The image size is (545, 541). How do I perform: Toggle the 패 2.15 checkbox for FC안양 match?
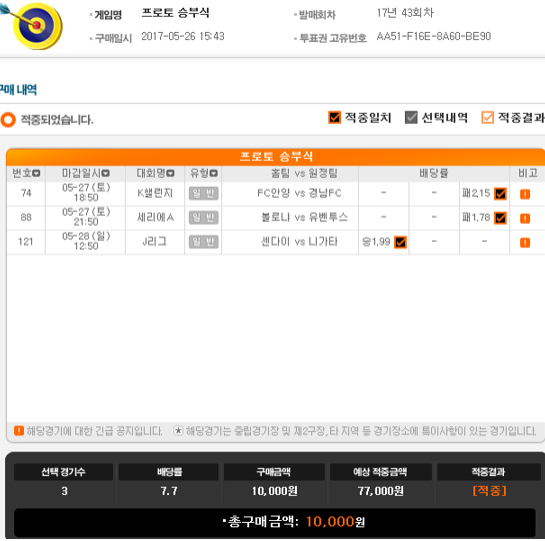[500, 194]
